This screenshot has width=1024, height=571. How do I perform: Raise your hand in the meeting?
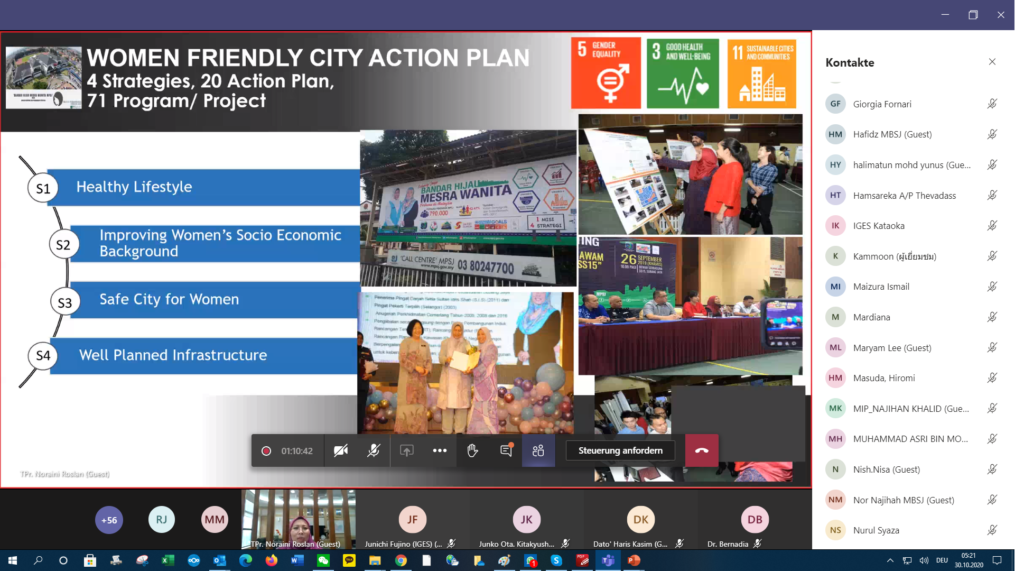tap(473, 451)
